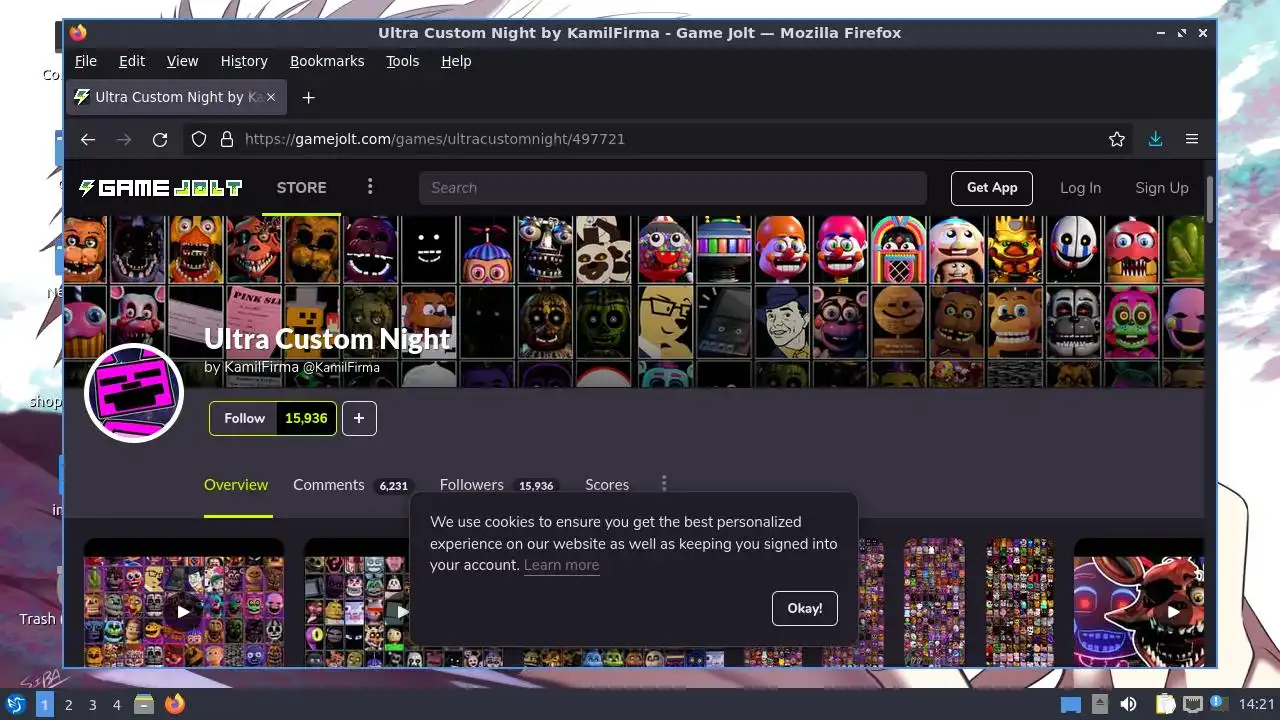Go back with the browser back arrow

[x=88, y=139]
